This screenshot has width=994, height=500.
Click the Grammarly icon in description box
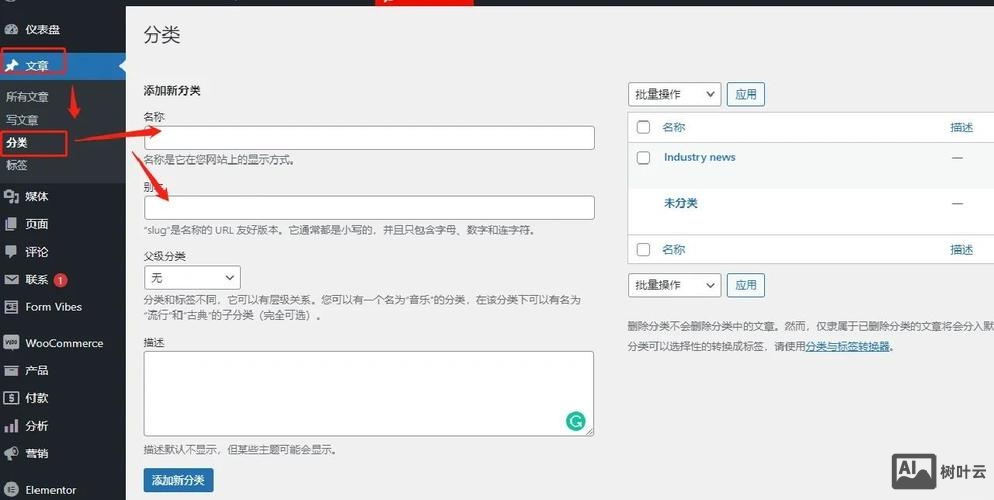pos(576,421)
